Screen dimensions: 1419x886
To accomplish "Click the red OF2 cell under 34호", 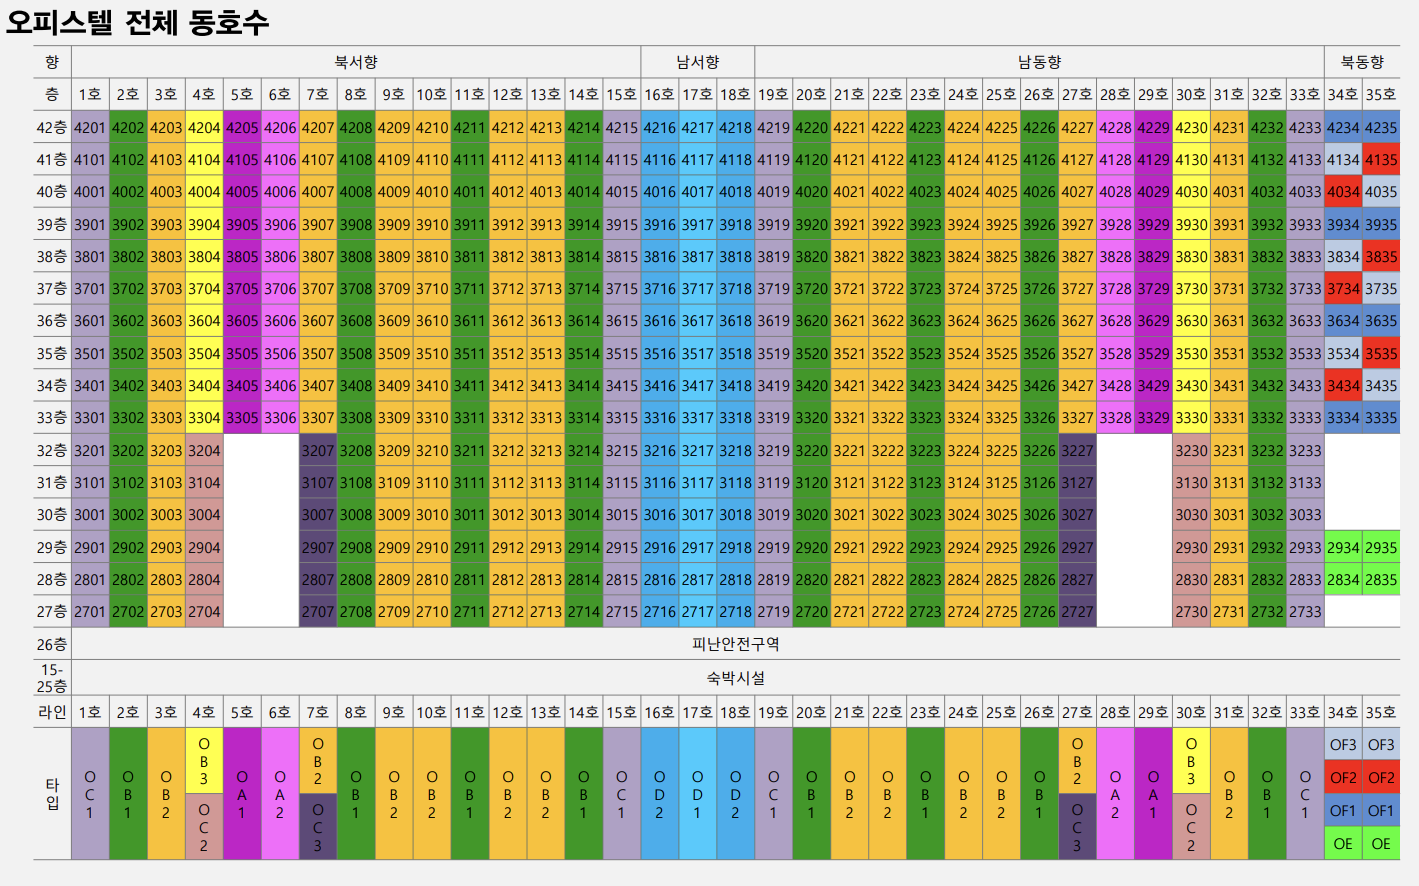I will (x=1343, y=778).
